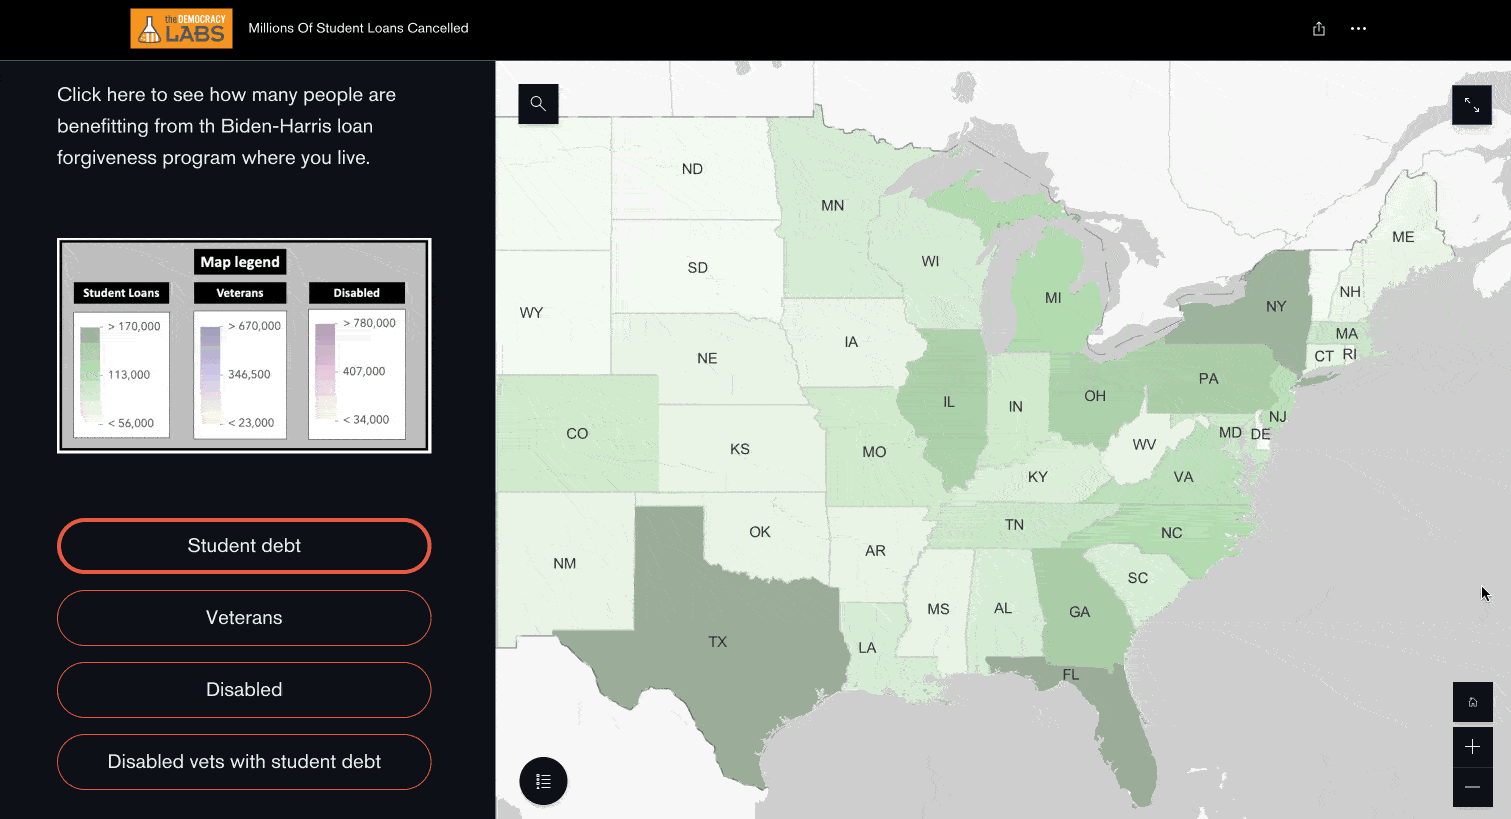Click the share icon in header
The height and width of the screenshot is (819, 1511).
(1318, 29)
